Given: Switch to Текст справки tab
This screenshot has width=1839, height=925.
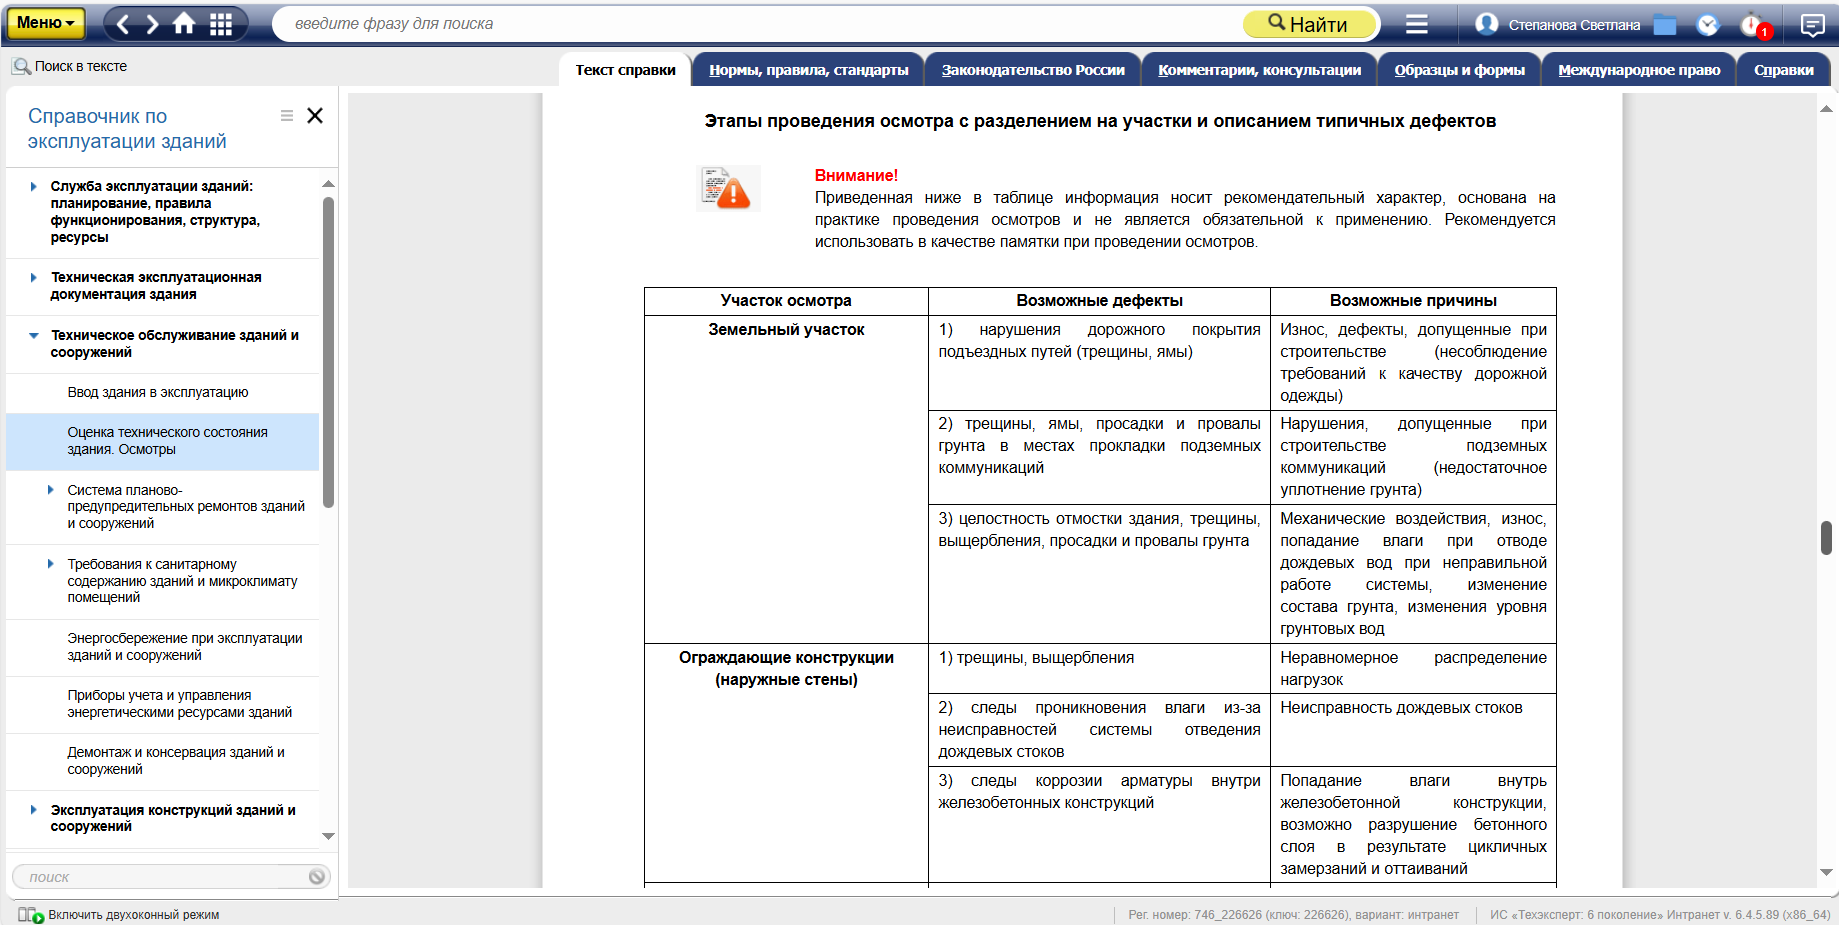Looking at the screenshot, I should [x=626, y=70].
